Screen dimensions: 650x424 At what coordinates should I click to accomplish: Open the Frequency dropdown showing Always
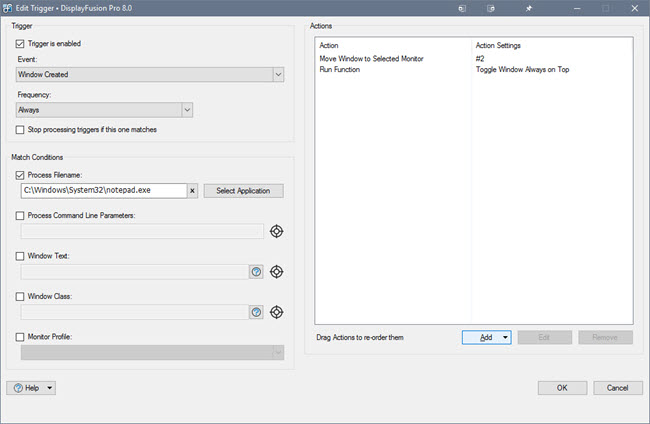point(104,110)
